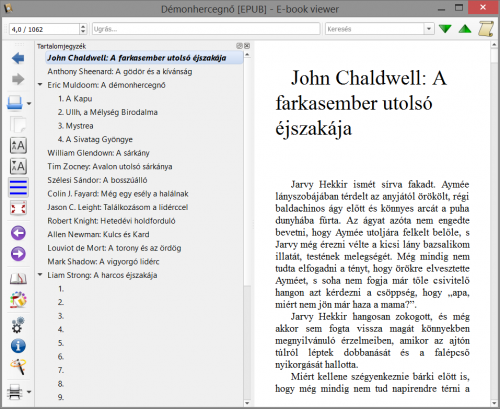Select Robert Knight: Hetedévi holdforduló

tap(111, 221)
